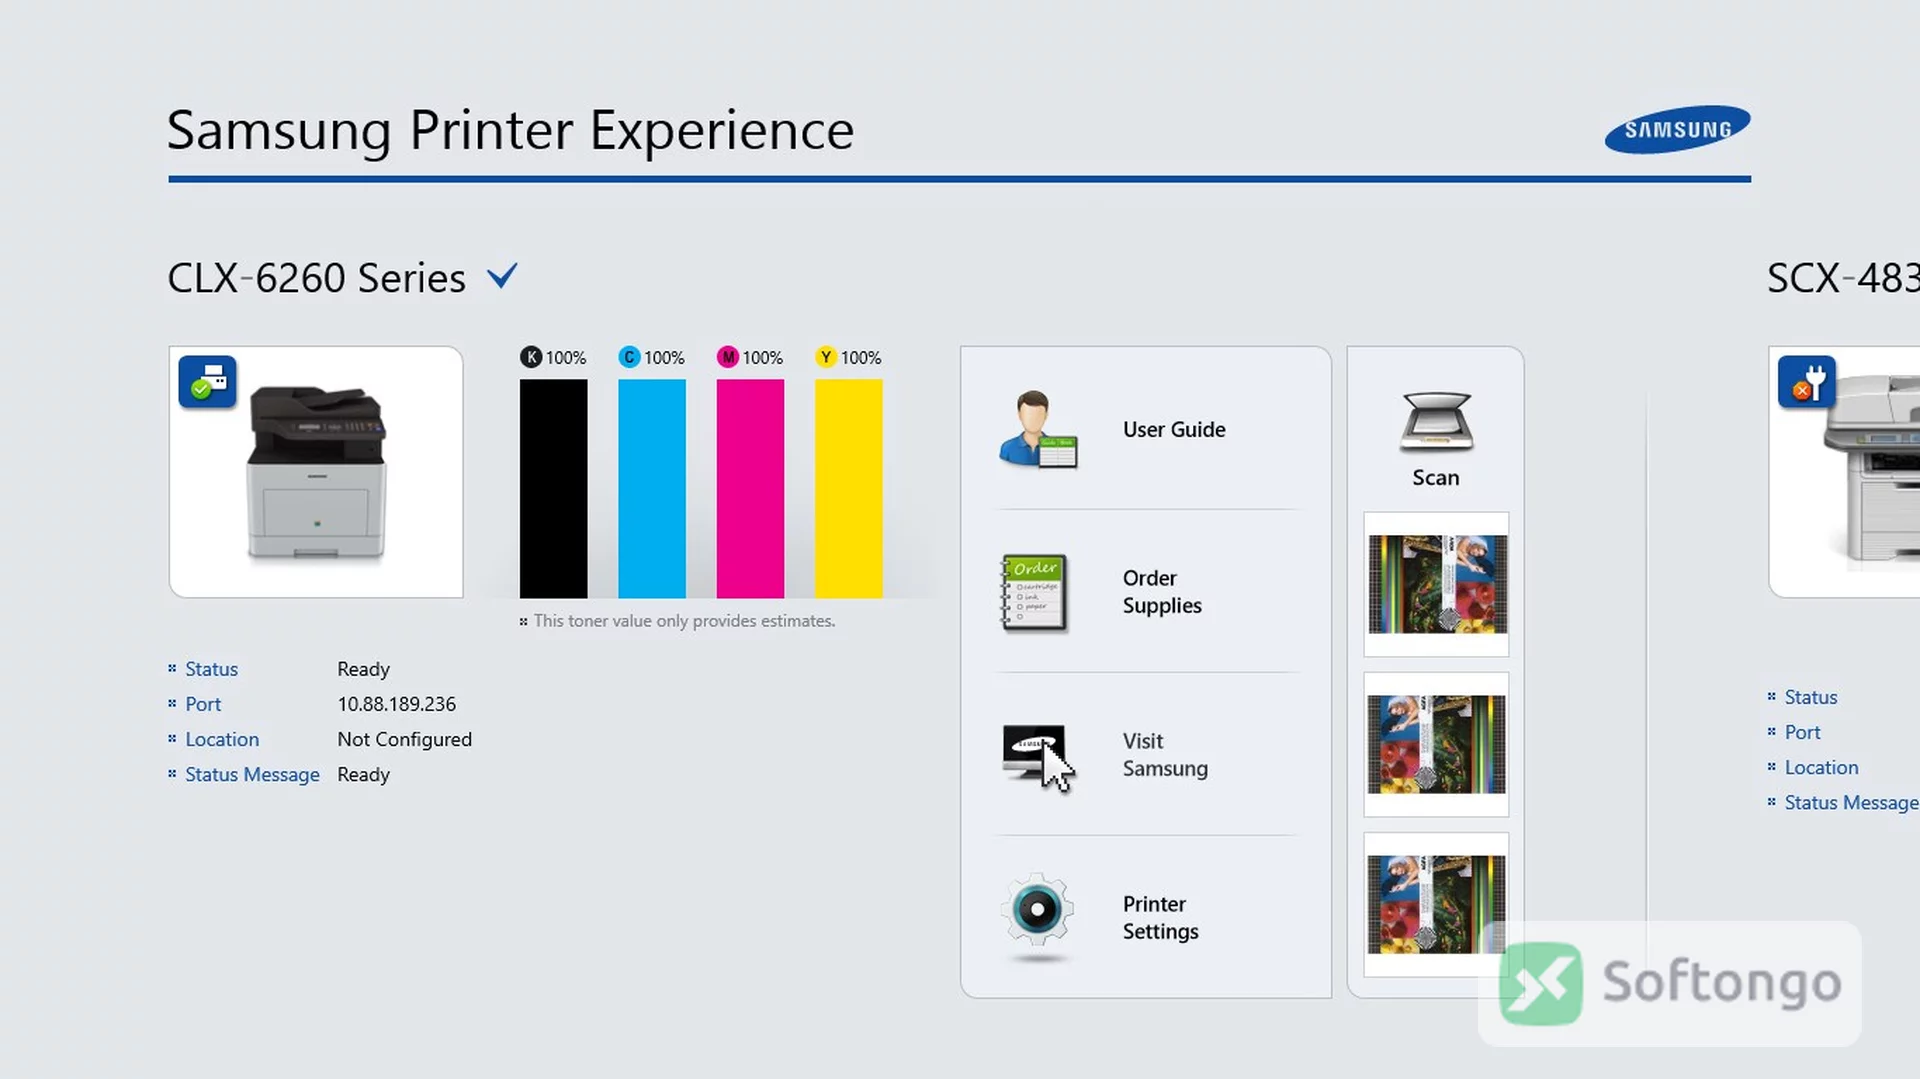Click the black K toner label icon
1920x1079 pixels.
click(531, 357)
